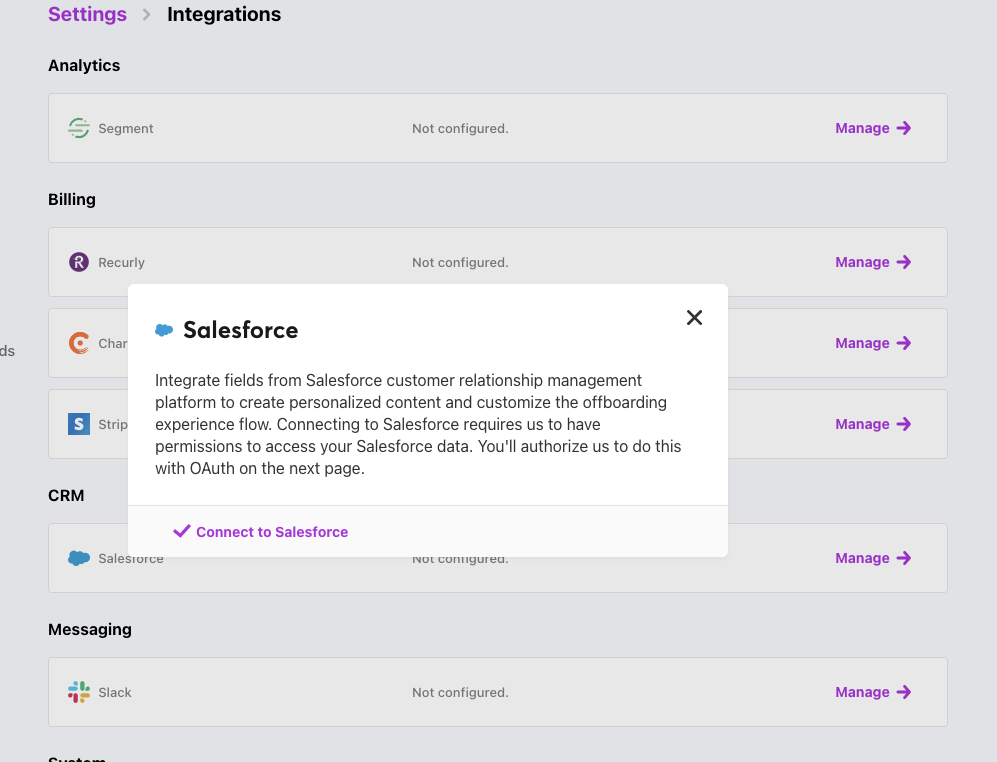Open Manage for the Recurly integration

[x=862, y=262]
